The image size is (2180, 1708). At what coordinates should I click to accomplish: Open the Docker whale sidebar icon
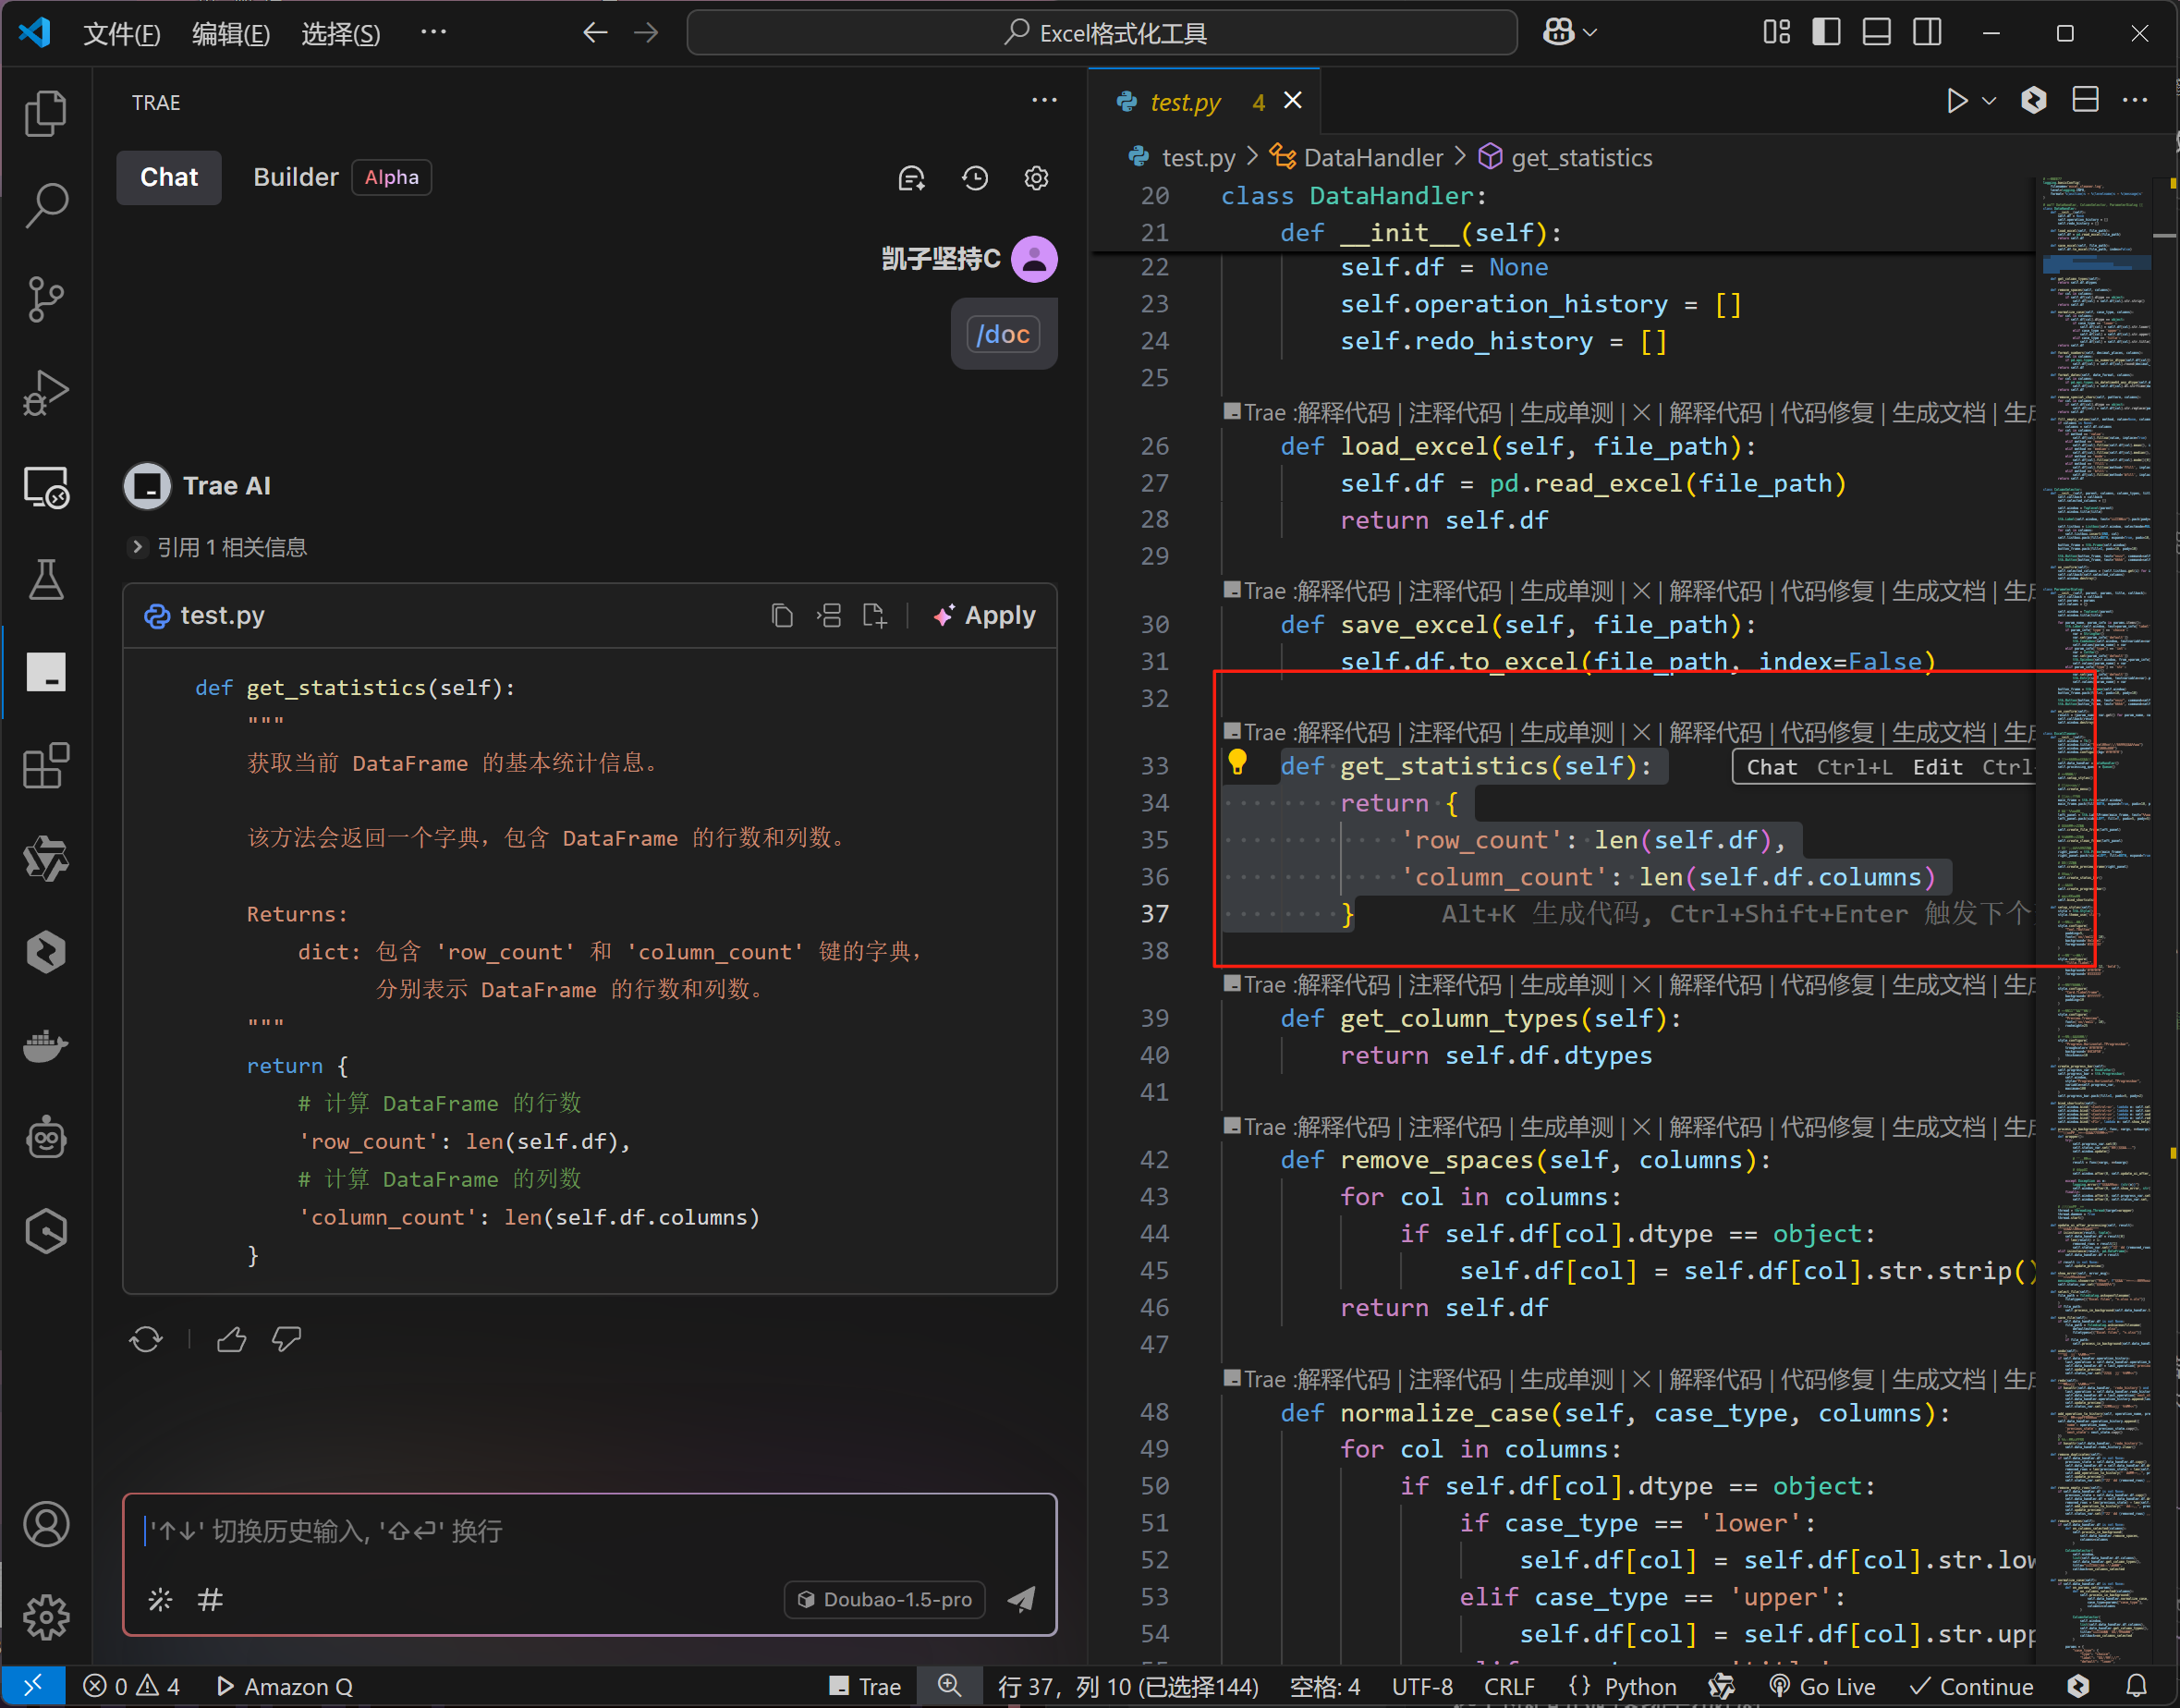46,1046
